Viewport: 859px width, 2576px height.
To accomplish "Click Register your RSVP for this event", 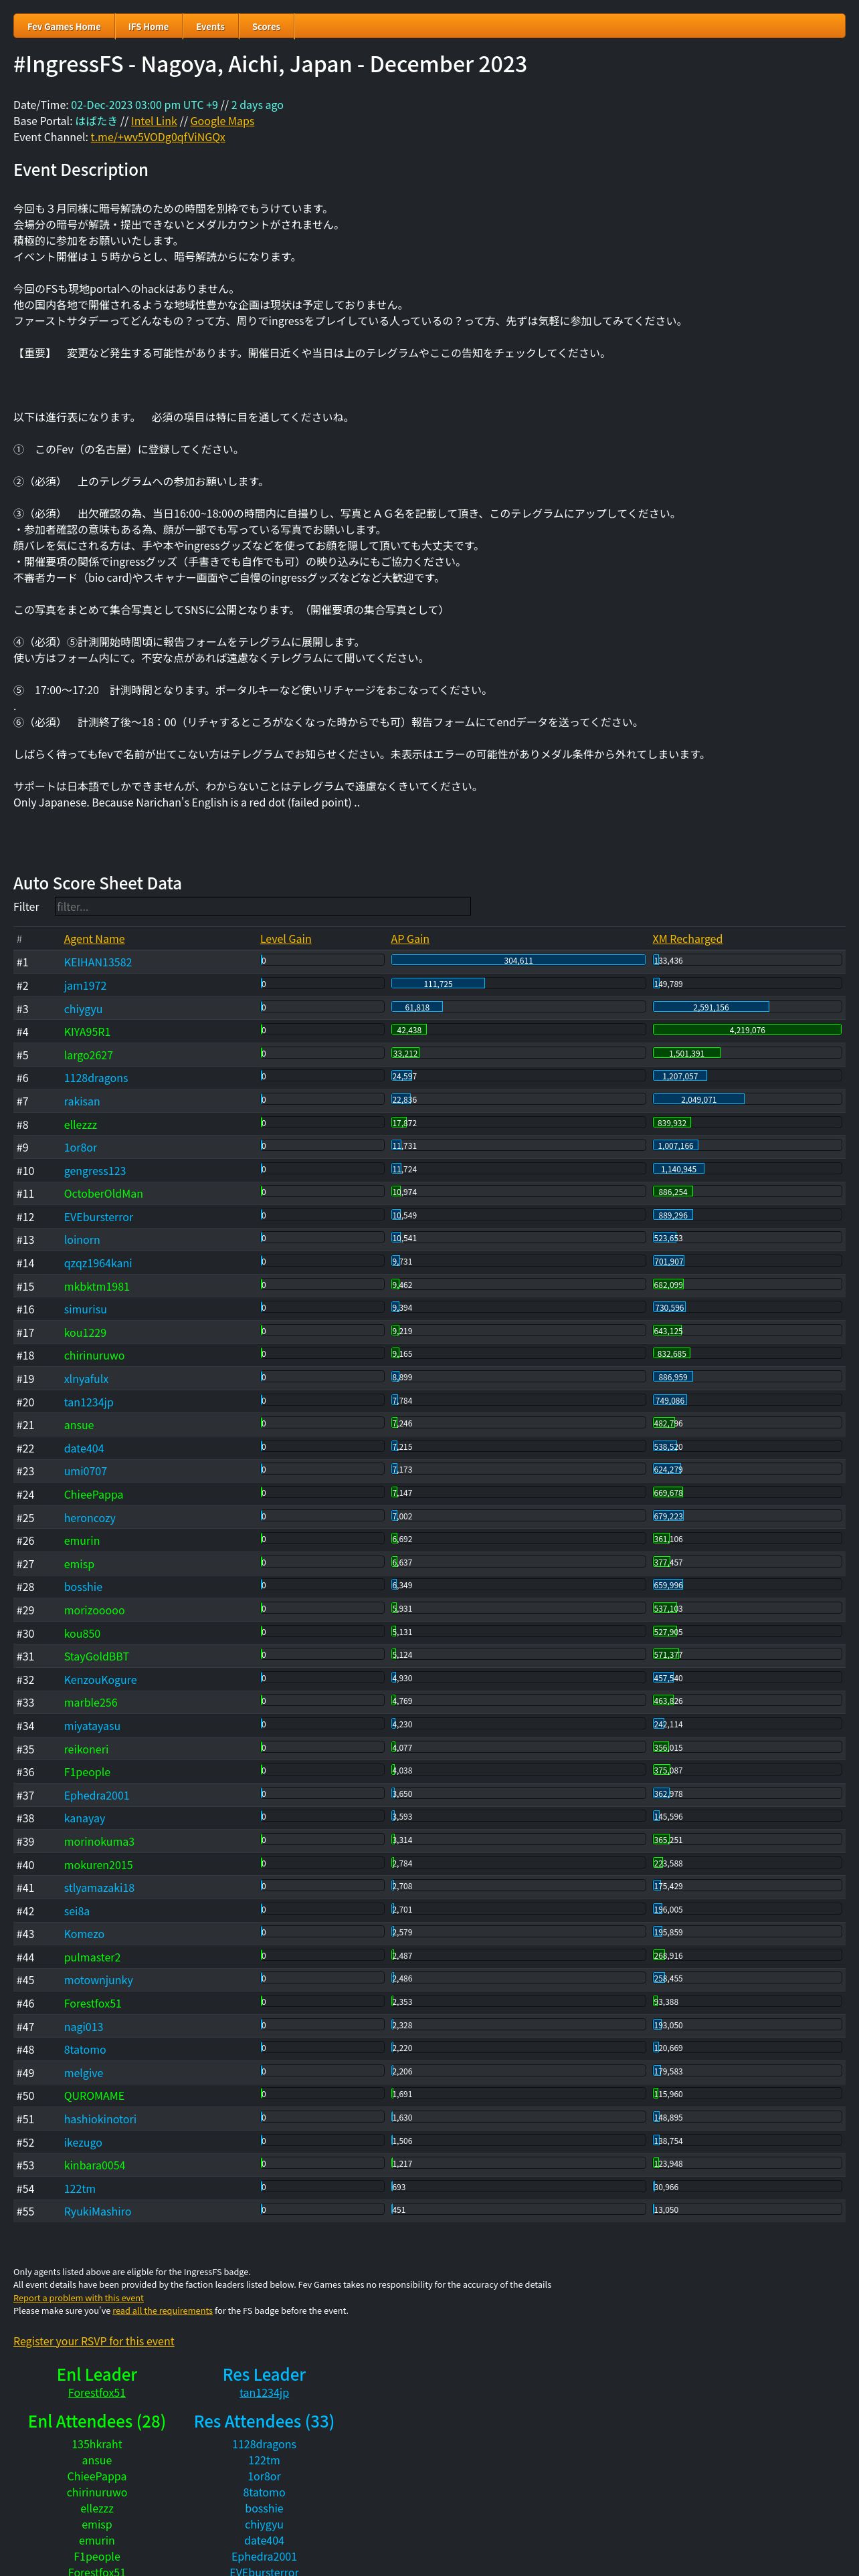I will pyautogui.click(x=94, y=2340).
